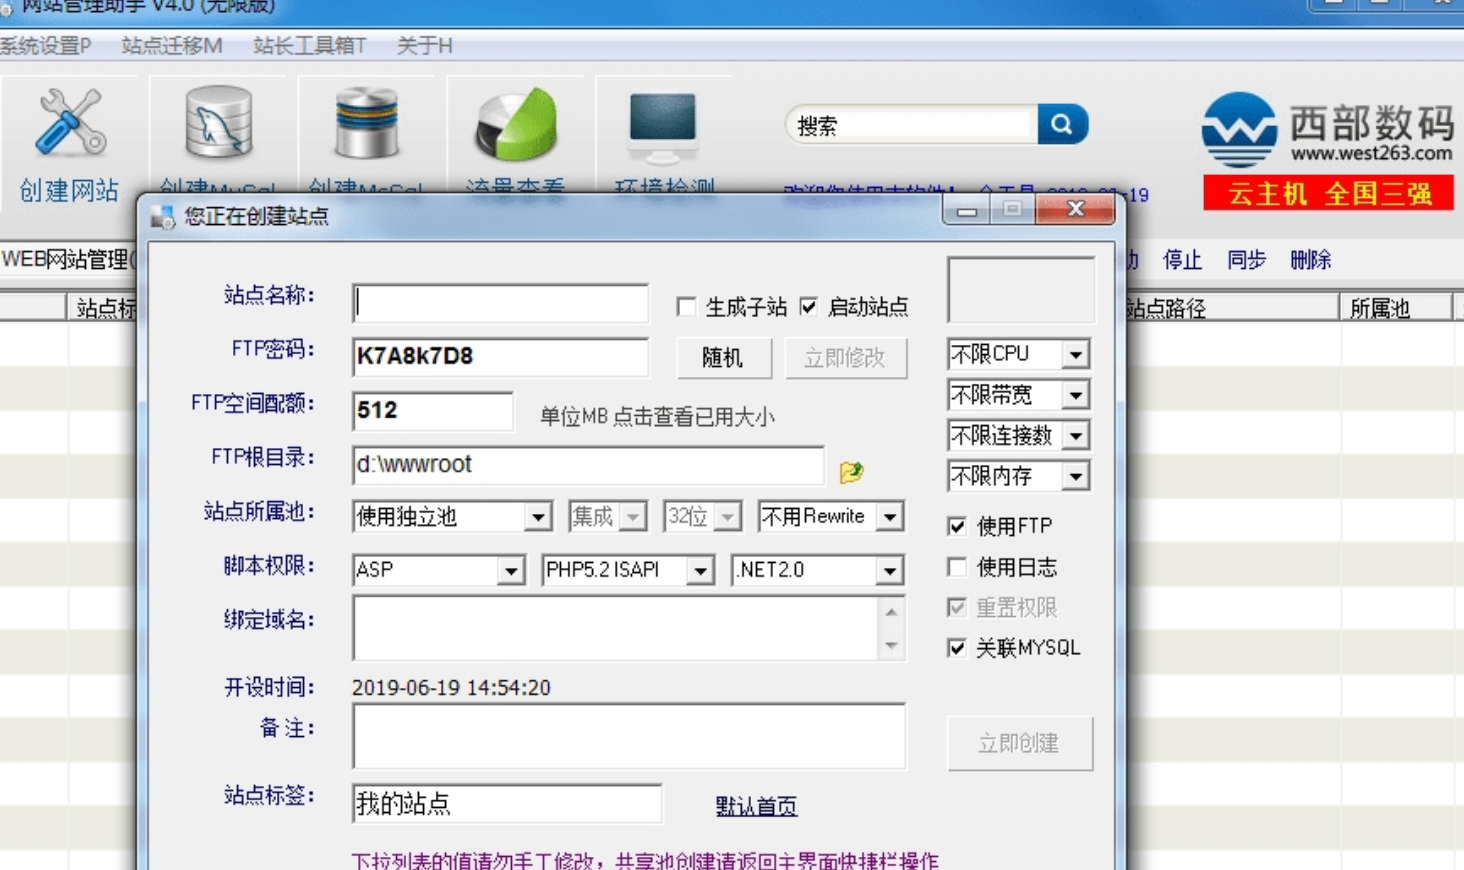Uncheck the 使用FTP option
The image size is (1464, 870).
click(x=957, y=526)
